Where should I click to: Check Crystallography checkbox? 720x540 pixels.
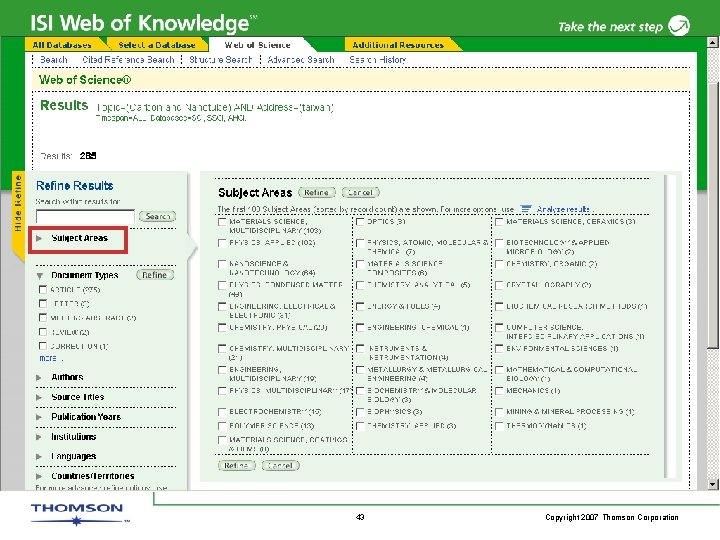(500, 286)
